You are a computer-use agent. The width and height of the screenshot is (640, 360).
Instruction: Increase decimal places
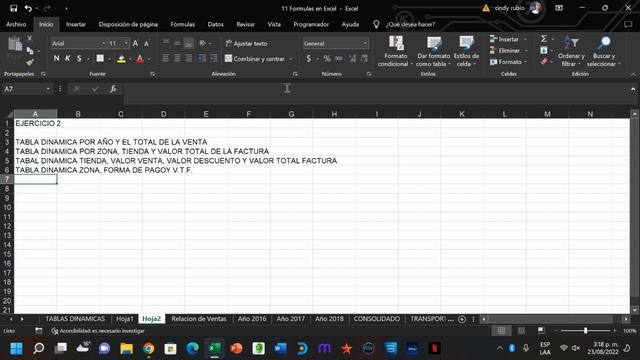click(353, 59)
